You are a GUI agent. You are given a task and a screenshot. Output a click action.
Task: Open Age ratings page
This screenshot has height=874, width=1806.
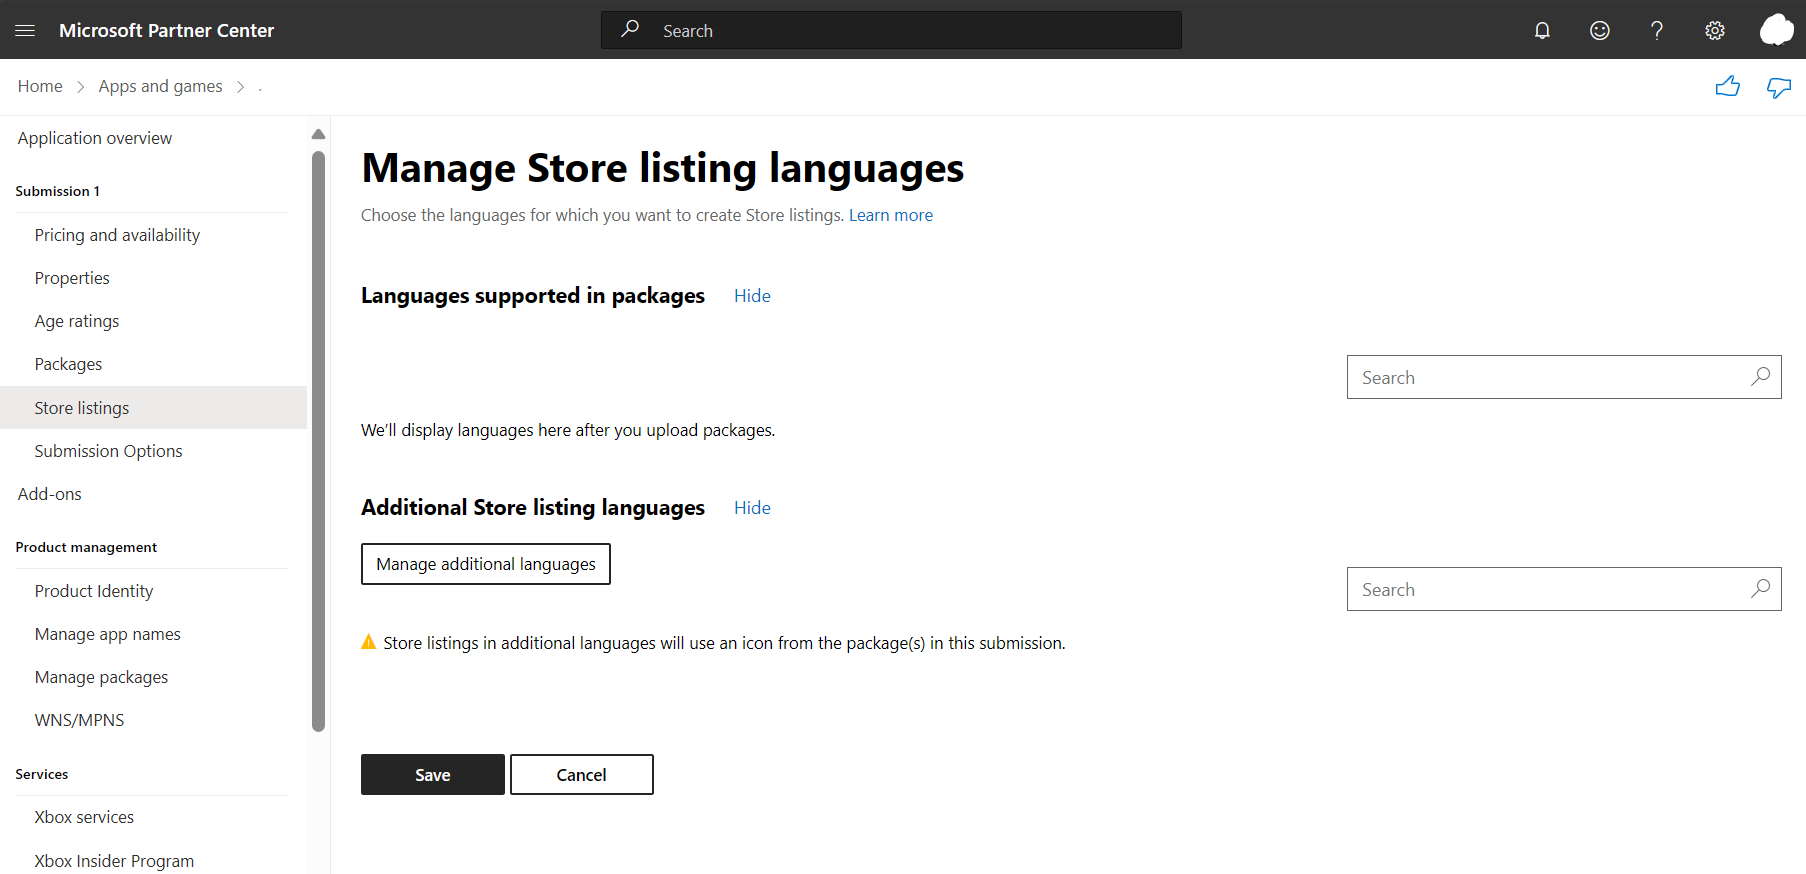click(77, 321)
